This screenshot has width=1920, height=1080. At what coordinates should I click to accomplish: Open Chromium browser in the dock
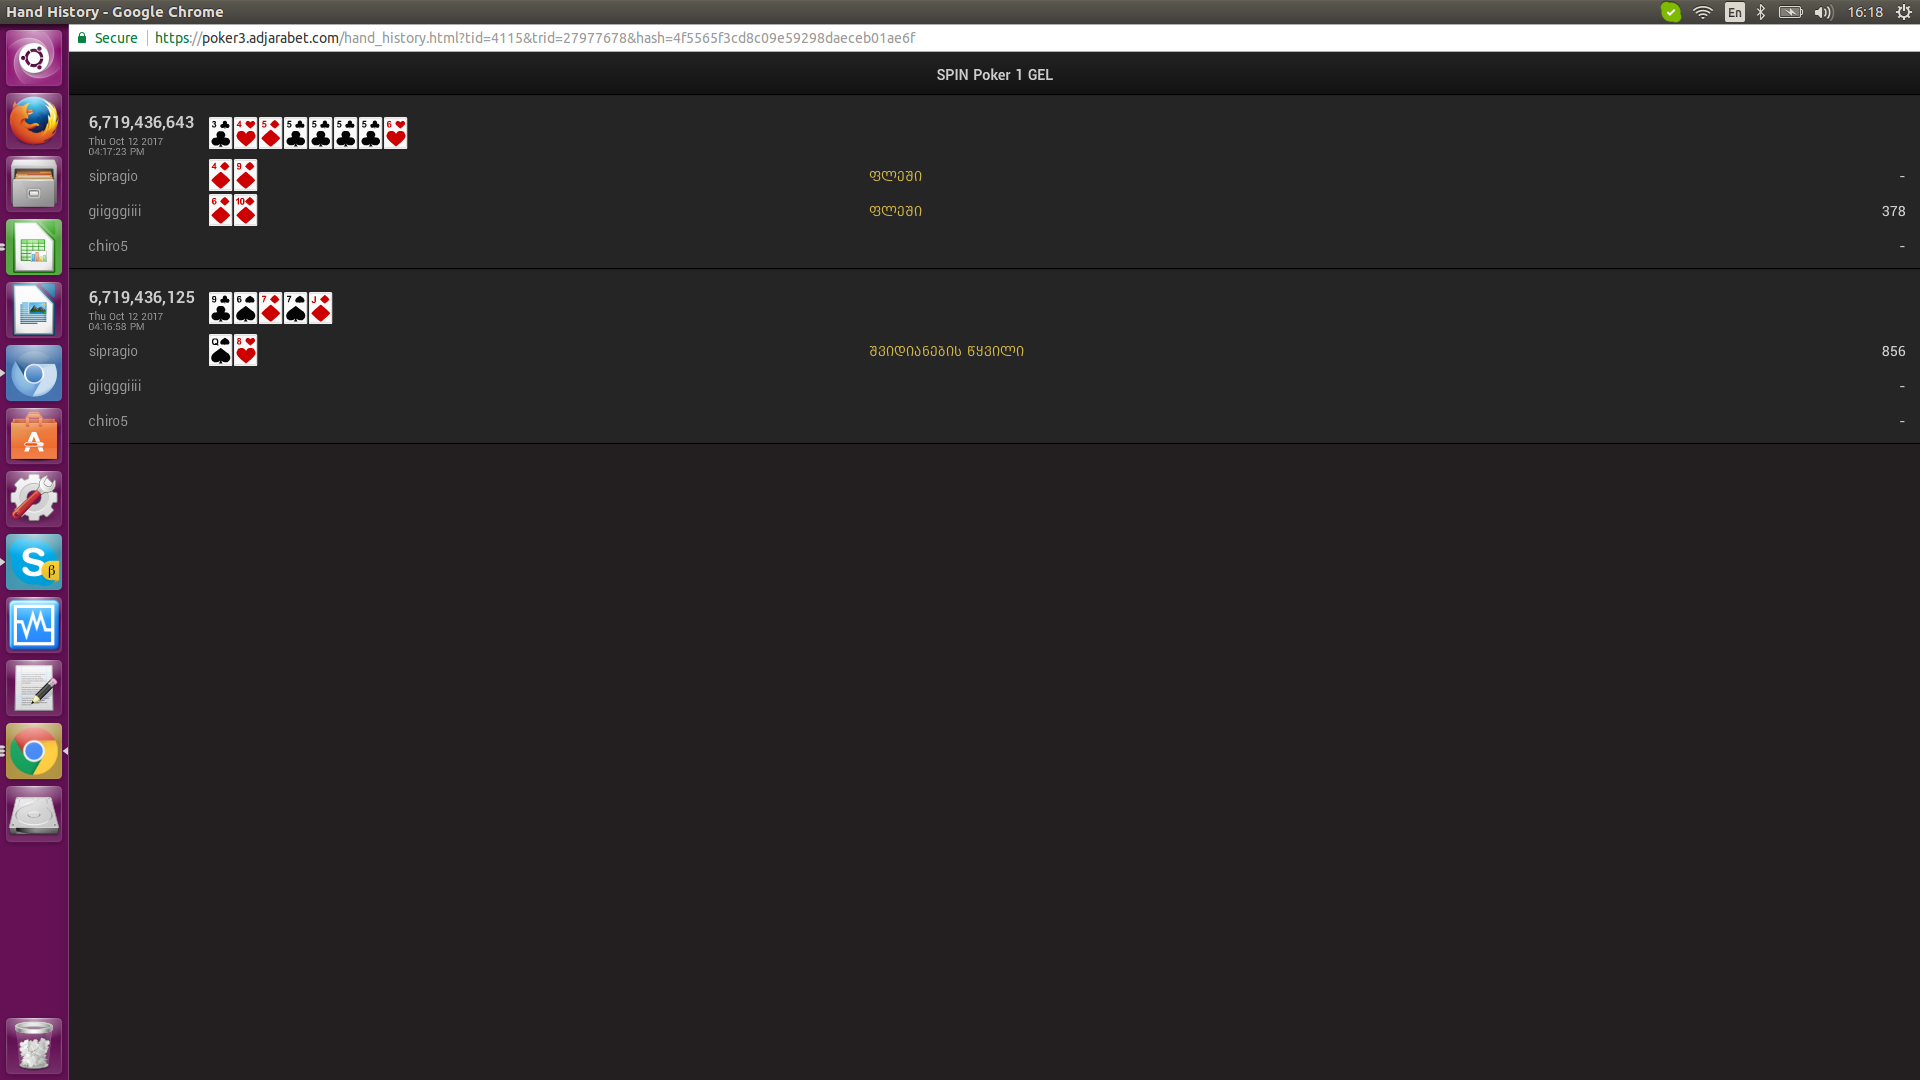click(34, 374)
